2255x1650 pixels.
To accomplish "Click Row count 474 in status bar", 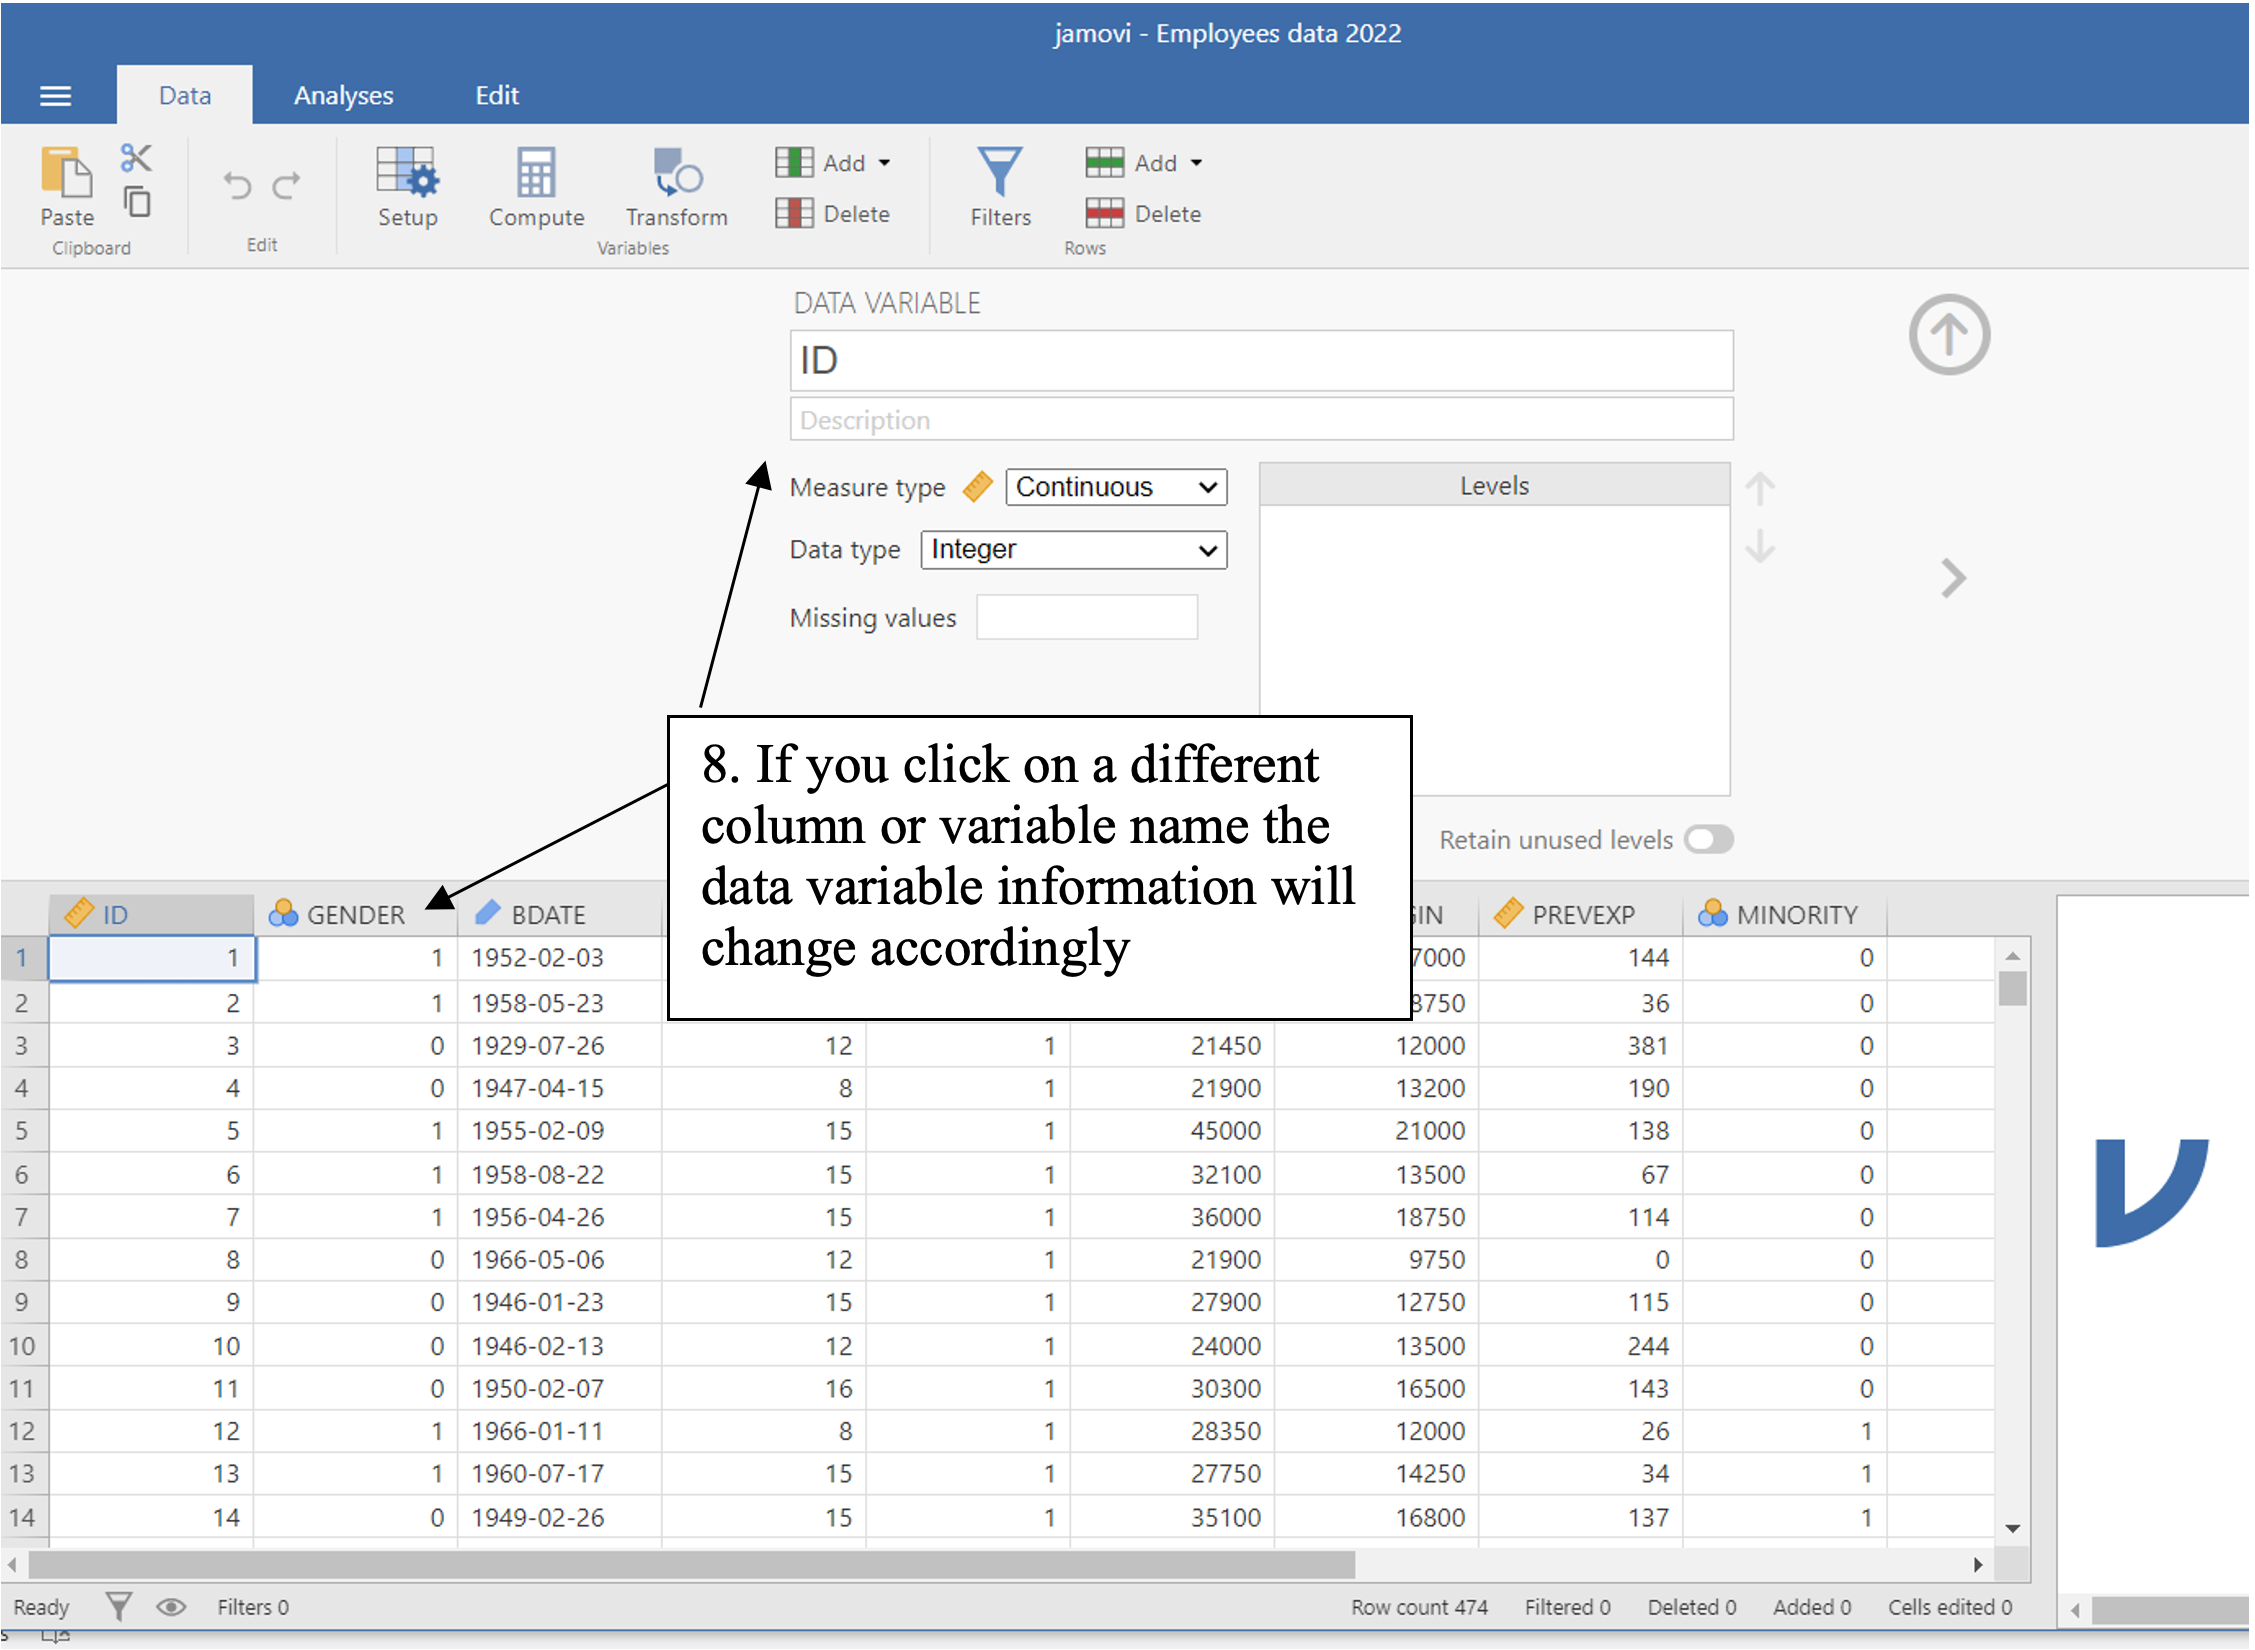I will (1419, 1607).
